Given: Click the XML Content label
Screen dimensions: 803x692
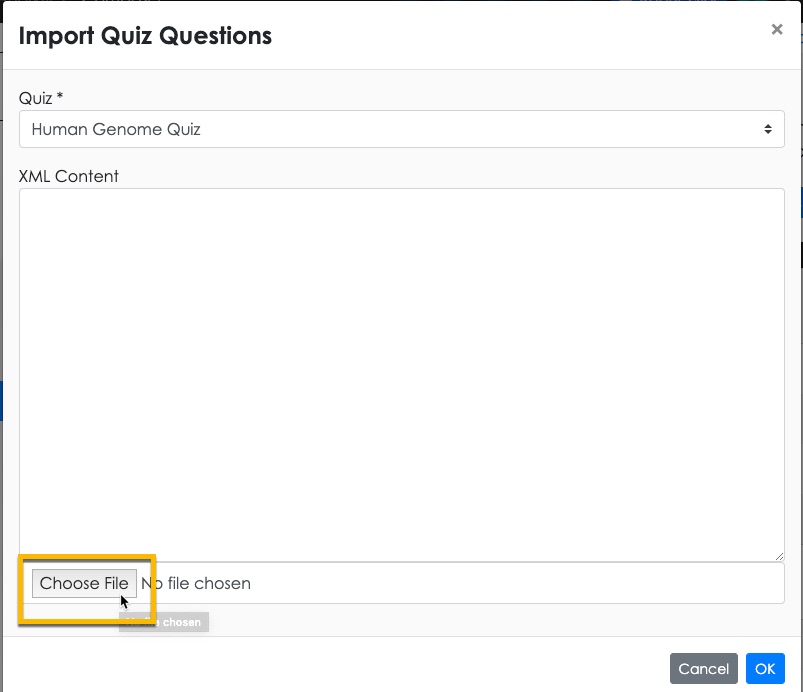Looking at the screenshot, I should [69, 176].
